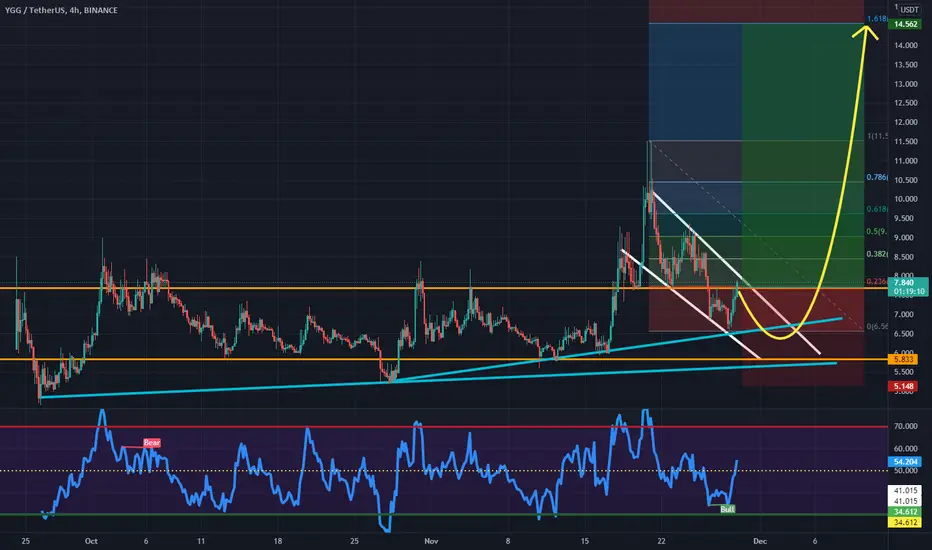Click 12.000 on the price scale
Screen dimensions: 932x550
[905, 122]
